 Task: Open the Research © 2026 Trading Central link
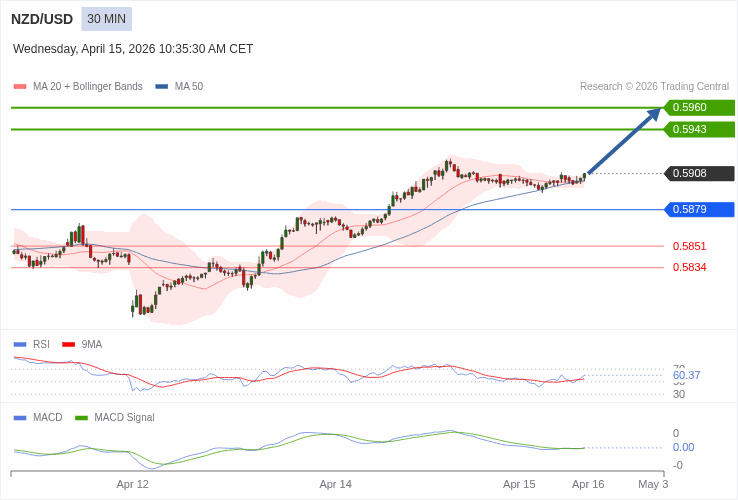click(x=654, y=87)
